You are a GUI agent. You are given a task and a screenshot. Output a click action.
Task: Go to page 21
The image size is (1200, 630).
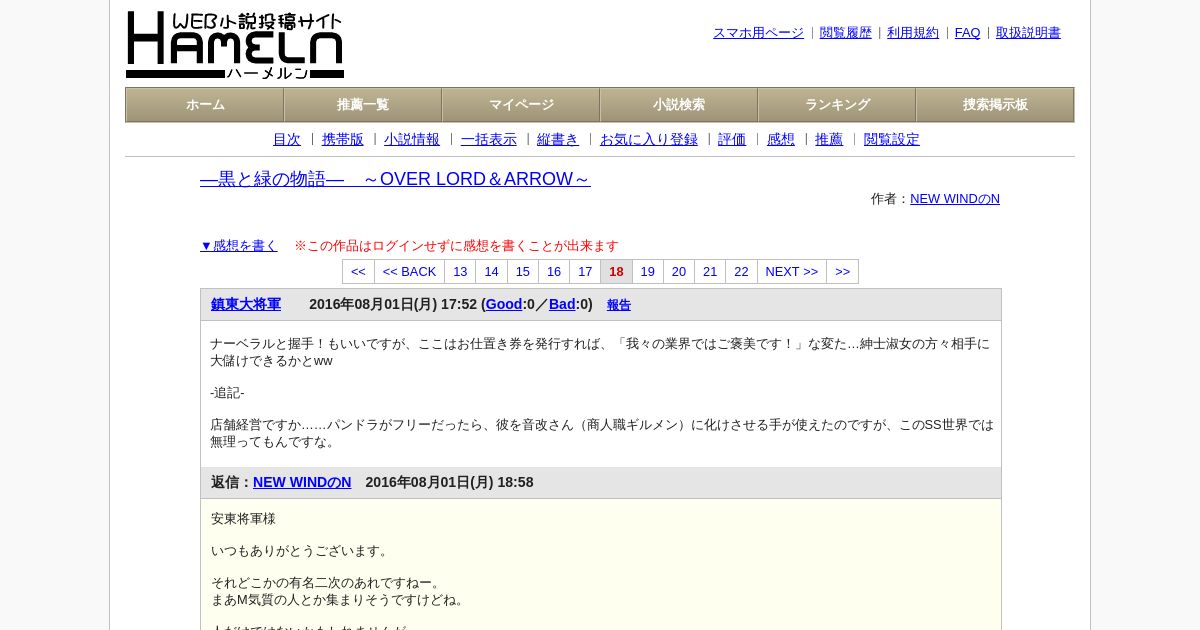click(710, 272)
